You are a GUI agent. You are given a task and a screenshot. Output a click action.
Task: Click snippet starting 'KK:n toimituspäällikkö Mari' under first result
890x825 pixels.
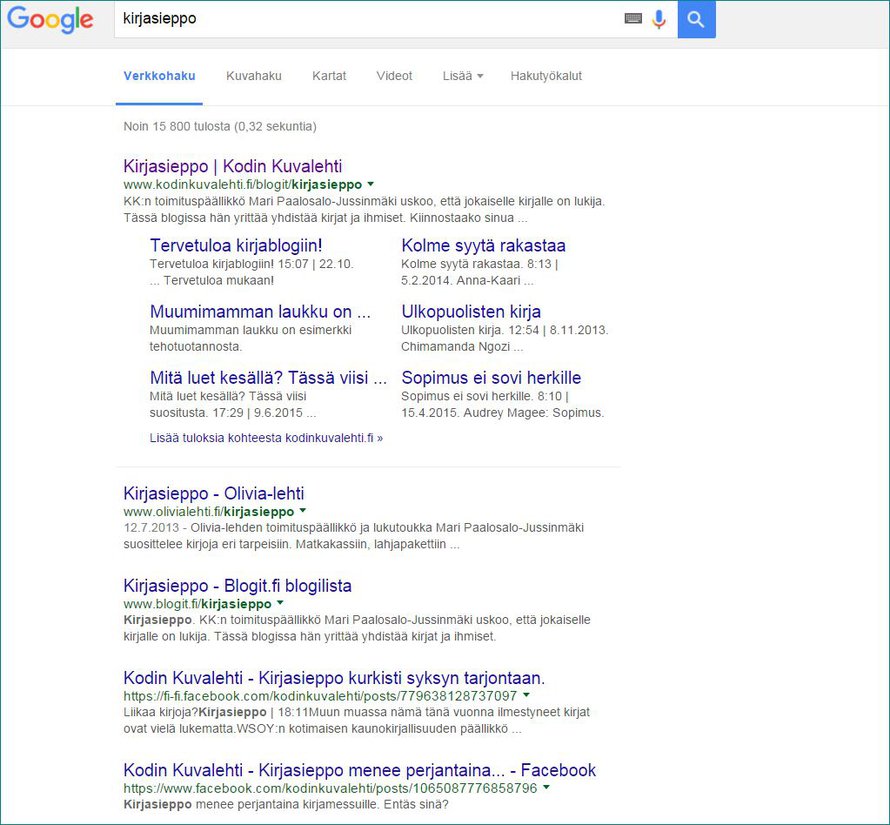pos(364,210)
